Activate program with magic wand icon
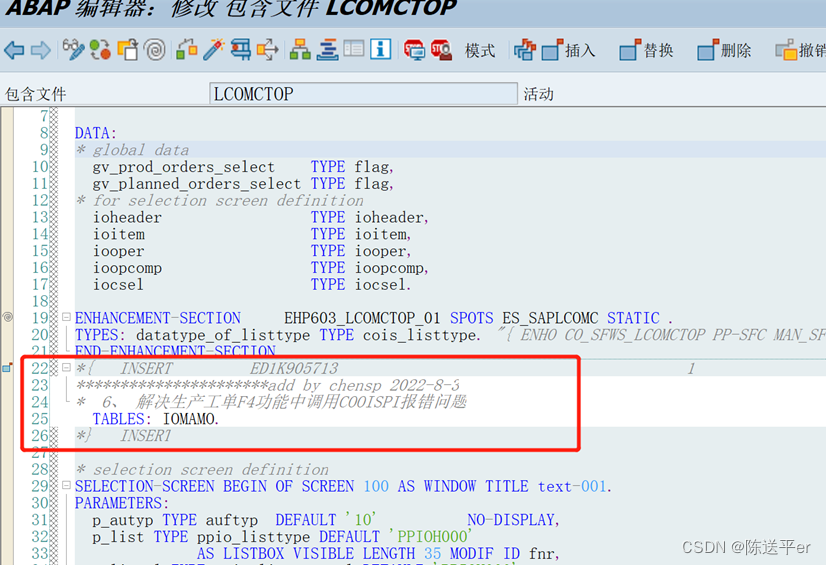Viewport: 826px width, 565px height. [214, 49]
